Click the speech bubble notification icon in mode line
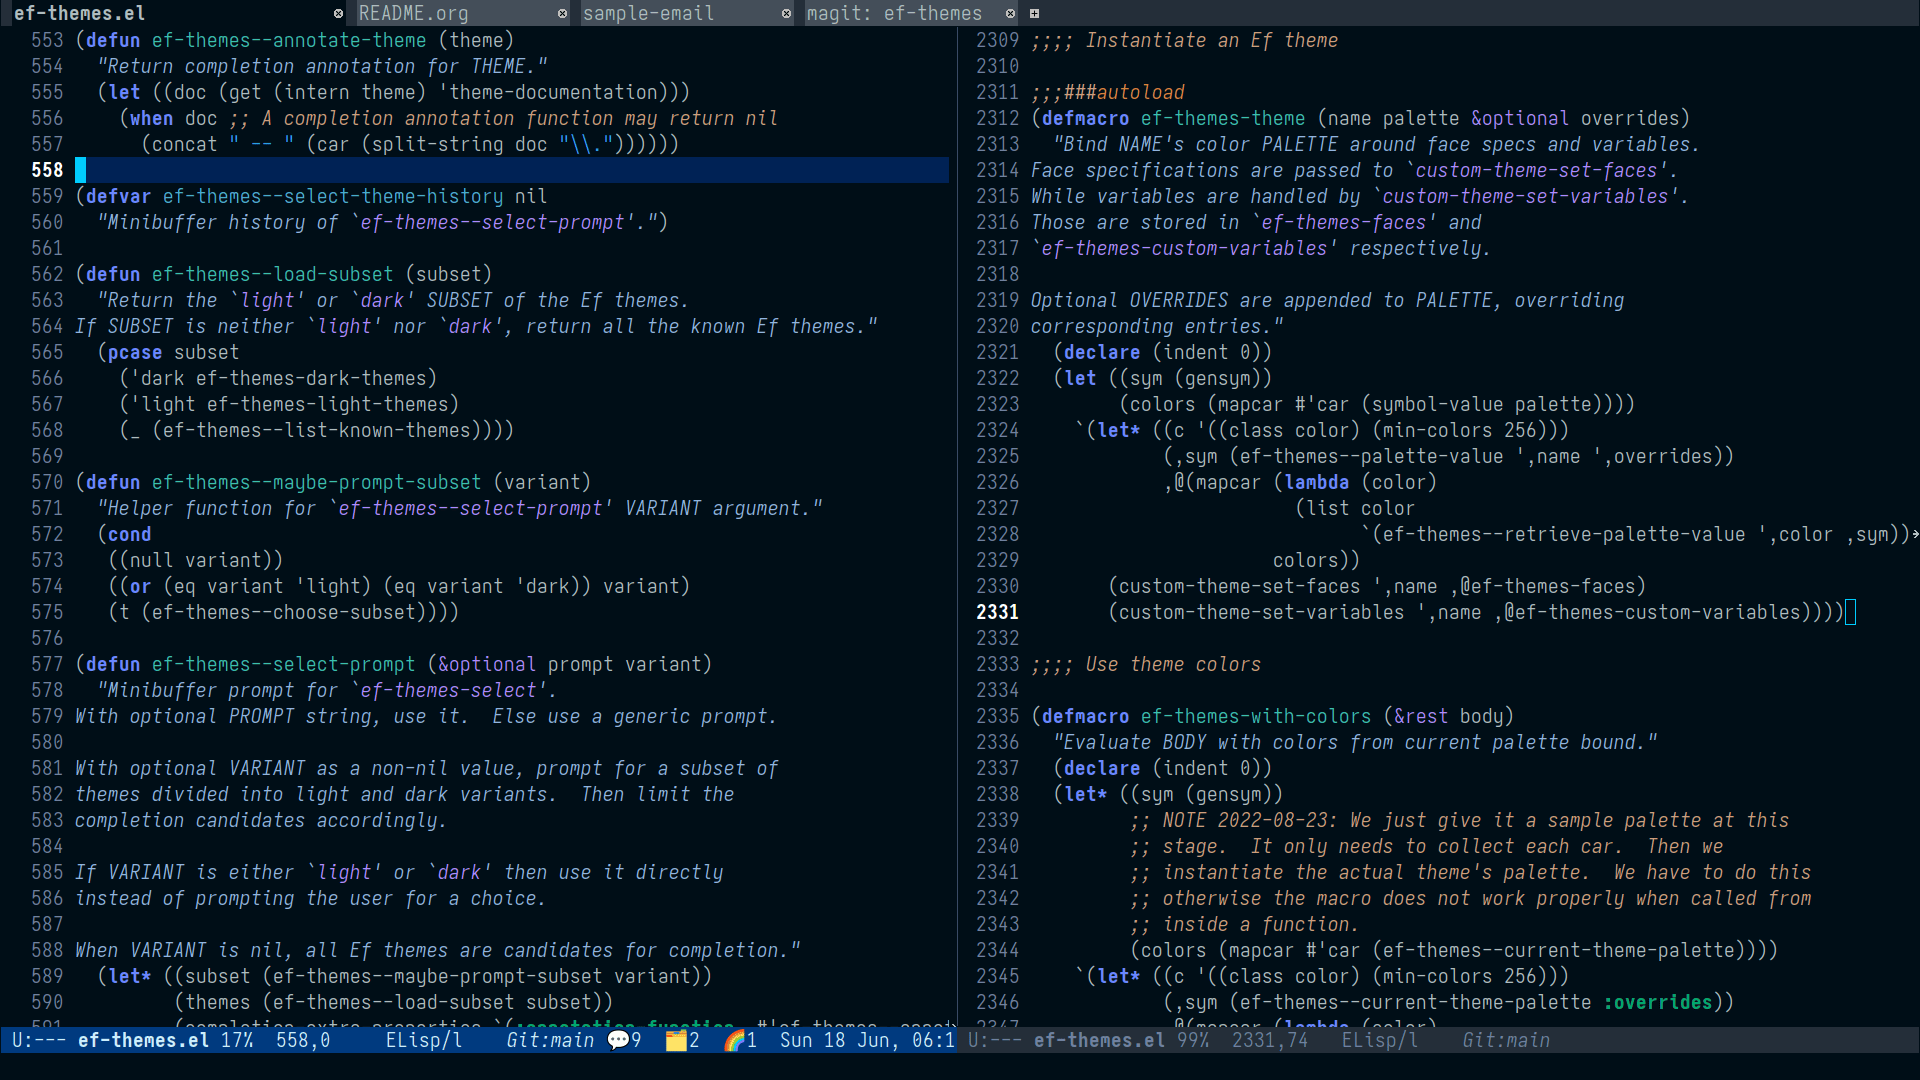The image size is (1920, 1080). 618,1040
